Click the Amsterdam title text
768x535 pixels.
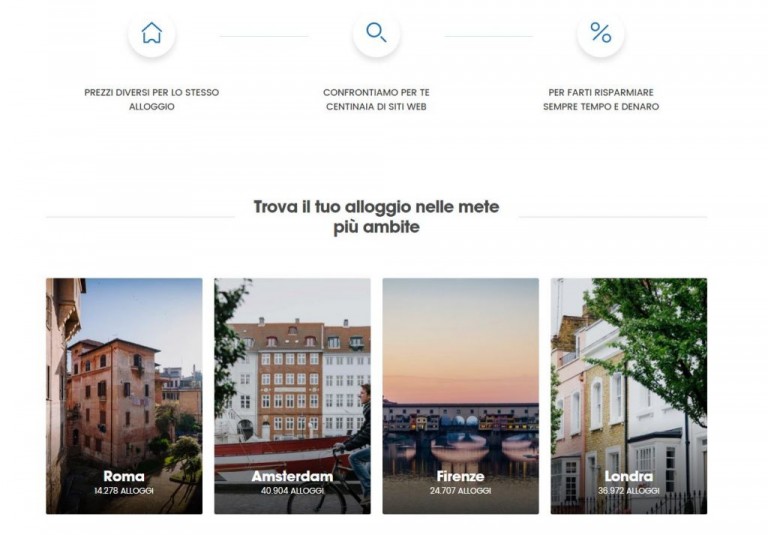point(292,476)
